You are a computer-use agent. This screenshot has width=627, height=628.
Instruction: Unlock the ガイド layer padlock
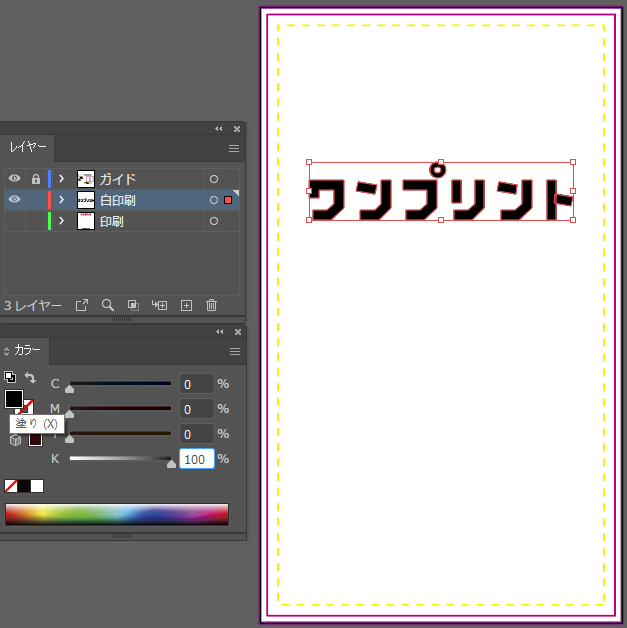35,179
